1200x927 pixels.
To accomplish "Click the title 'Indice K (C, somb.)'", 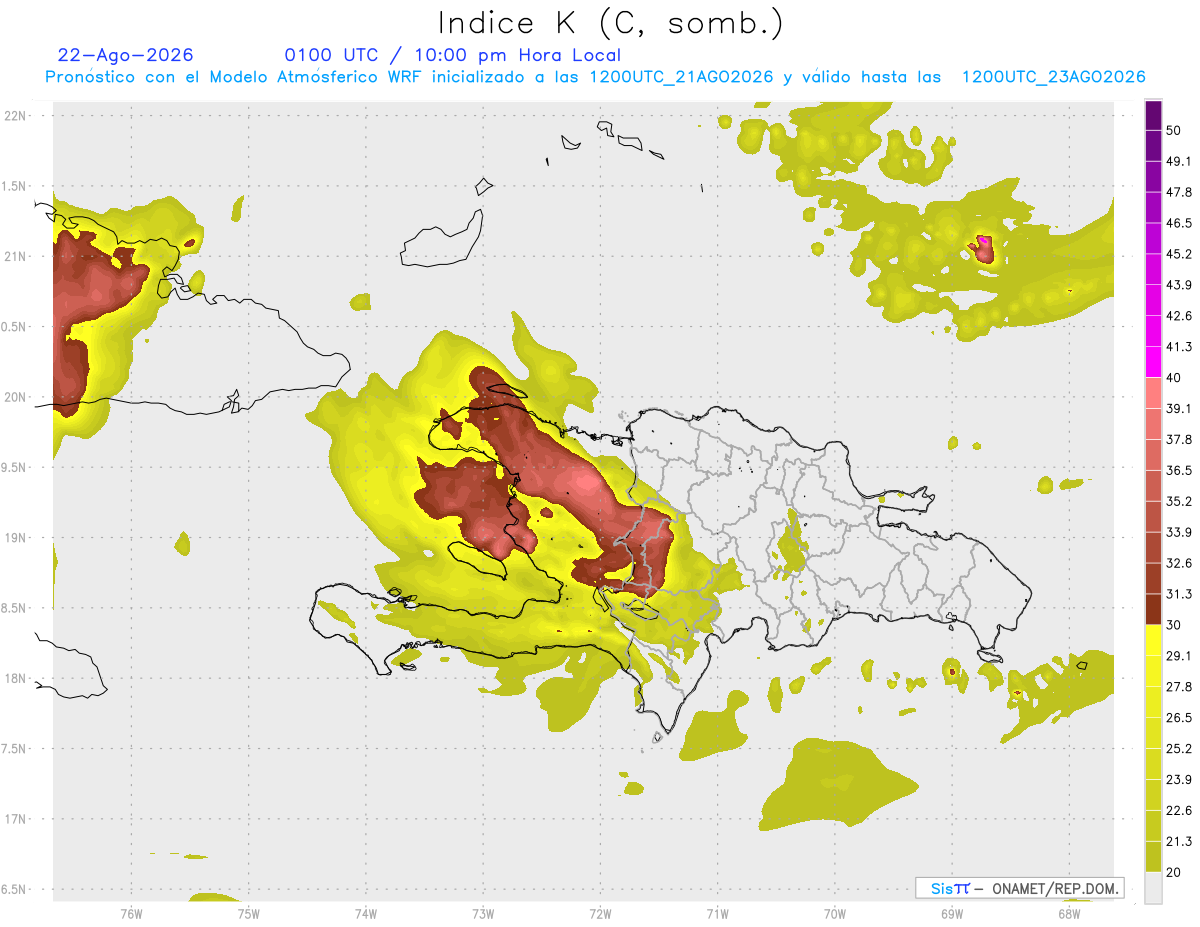I will (610, 22).
